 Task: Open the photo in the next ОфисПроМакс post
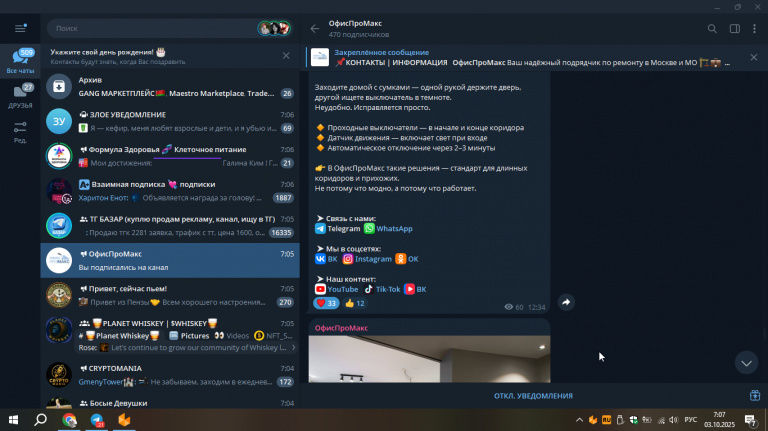click(x=429, y=359)
